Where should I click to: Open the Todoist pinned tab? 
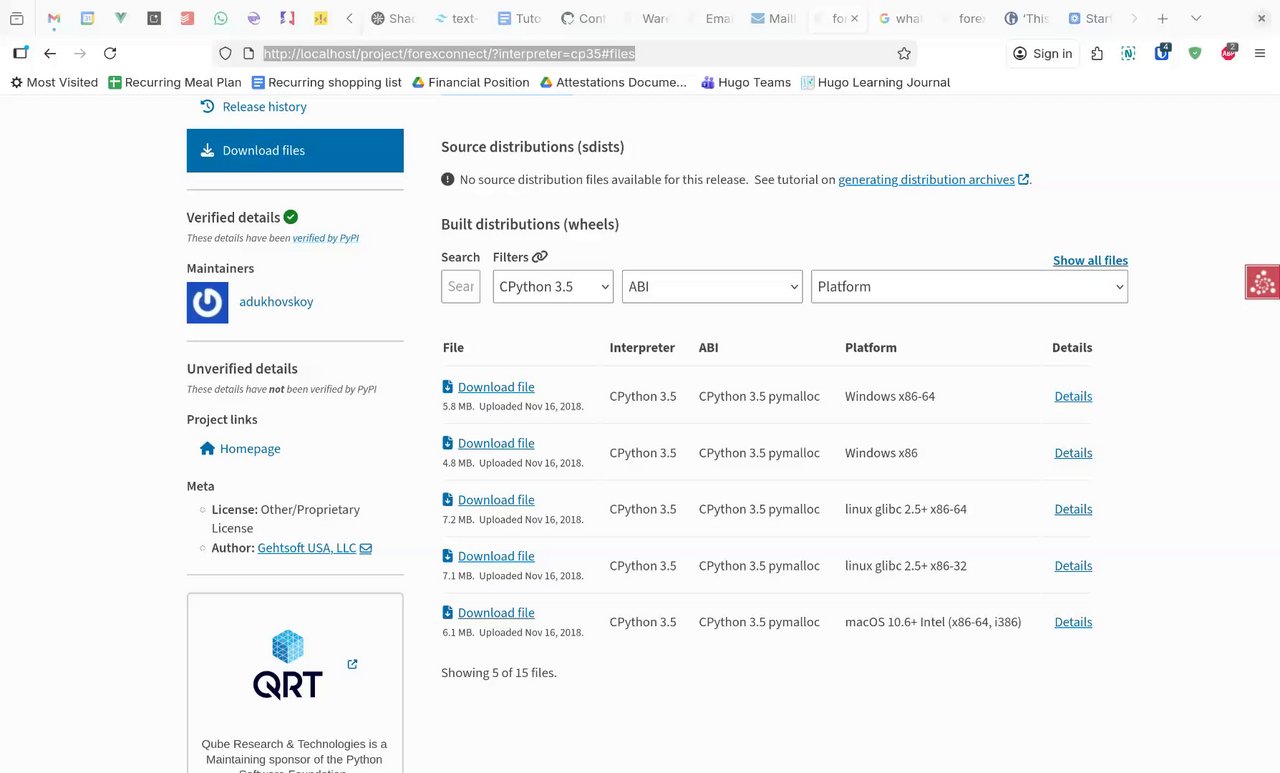coord(187,19)
